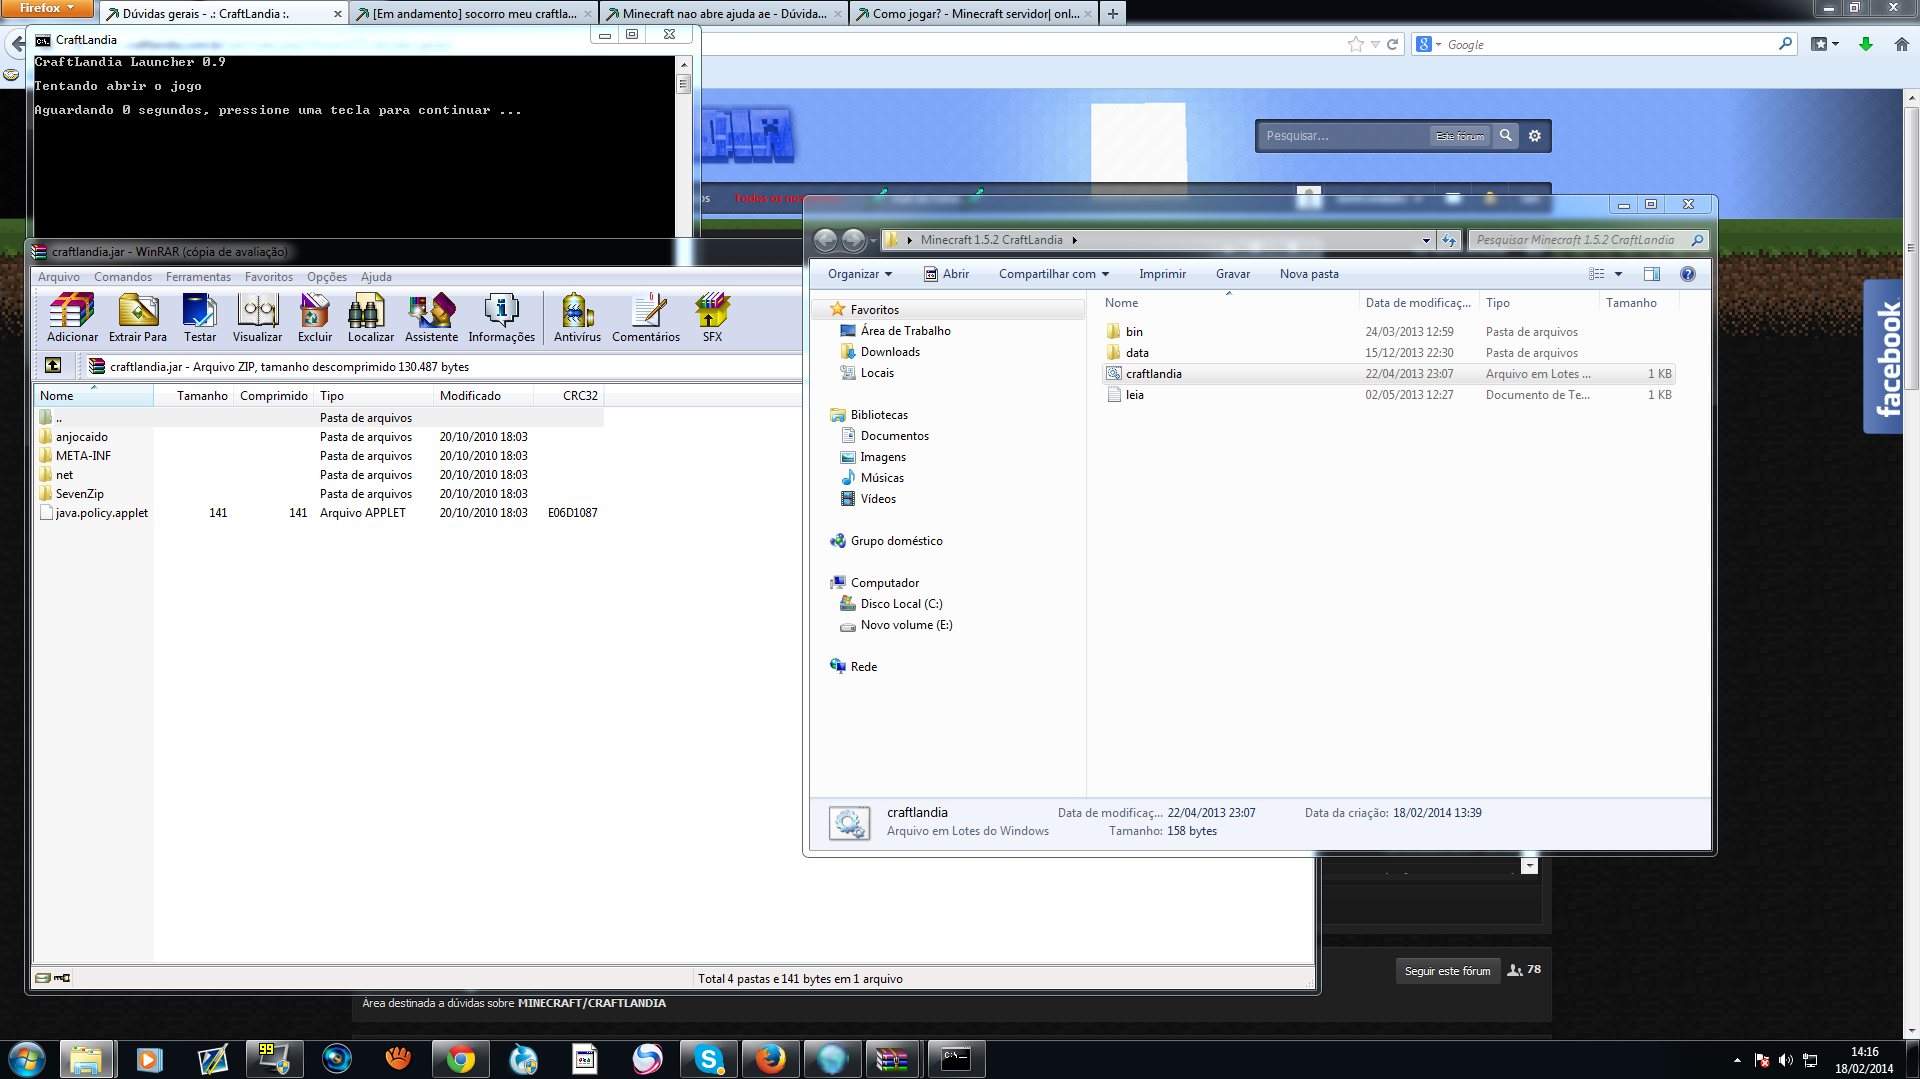Image resolution: width=1920 pixels, height=1079 pixels.
Task: Open the Firefox menu button
Action: 47,8
